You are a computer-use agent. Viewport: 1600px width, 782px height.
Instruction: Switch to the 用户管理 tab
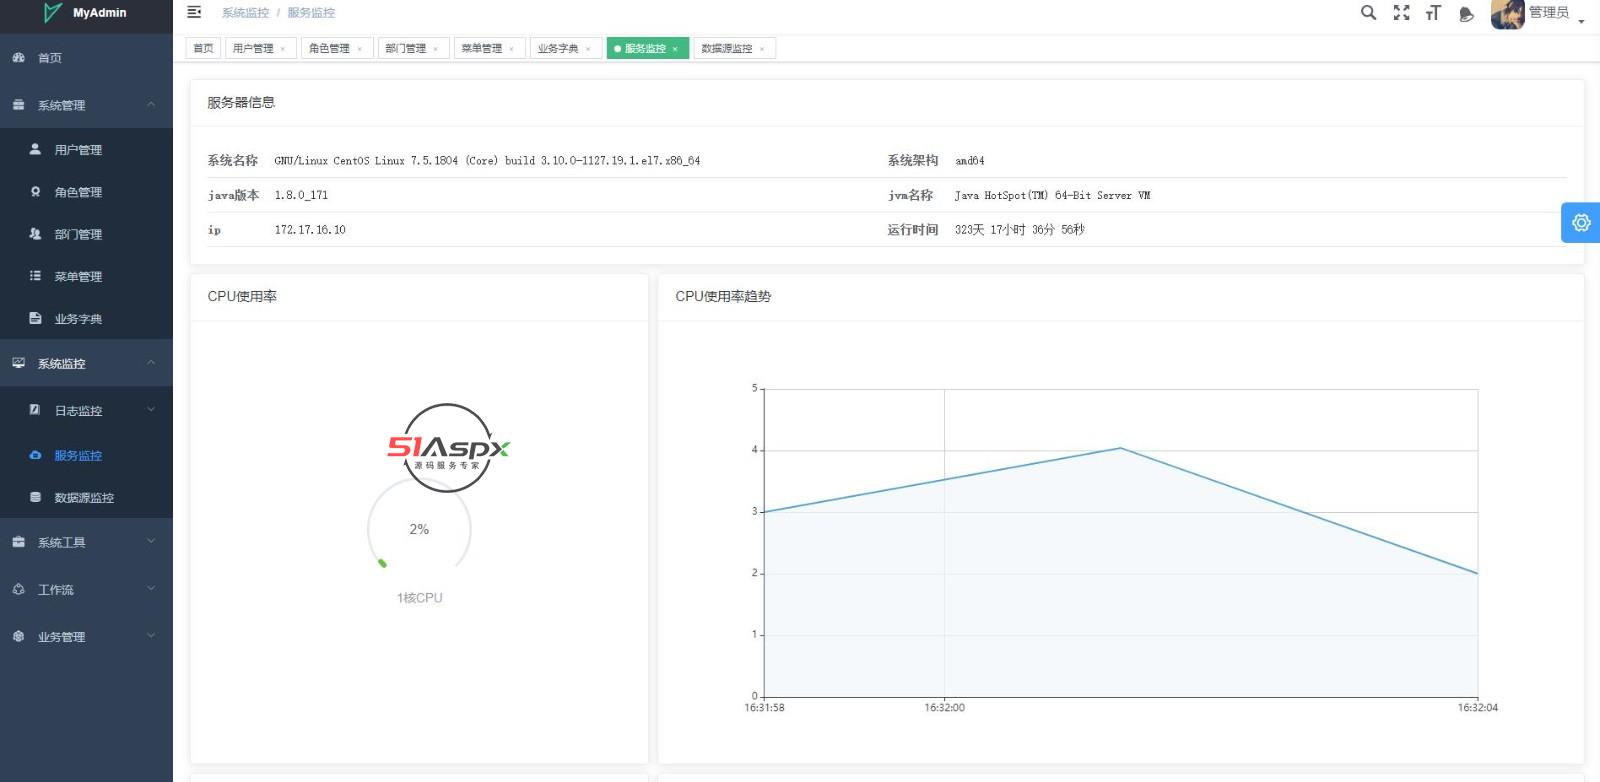tap(252, 48)
